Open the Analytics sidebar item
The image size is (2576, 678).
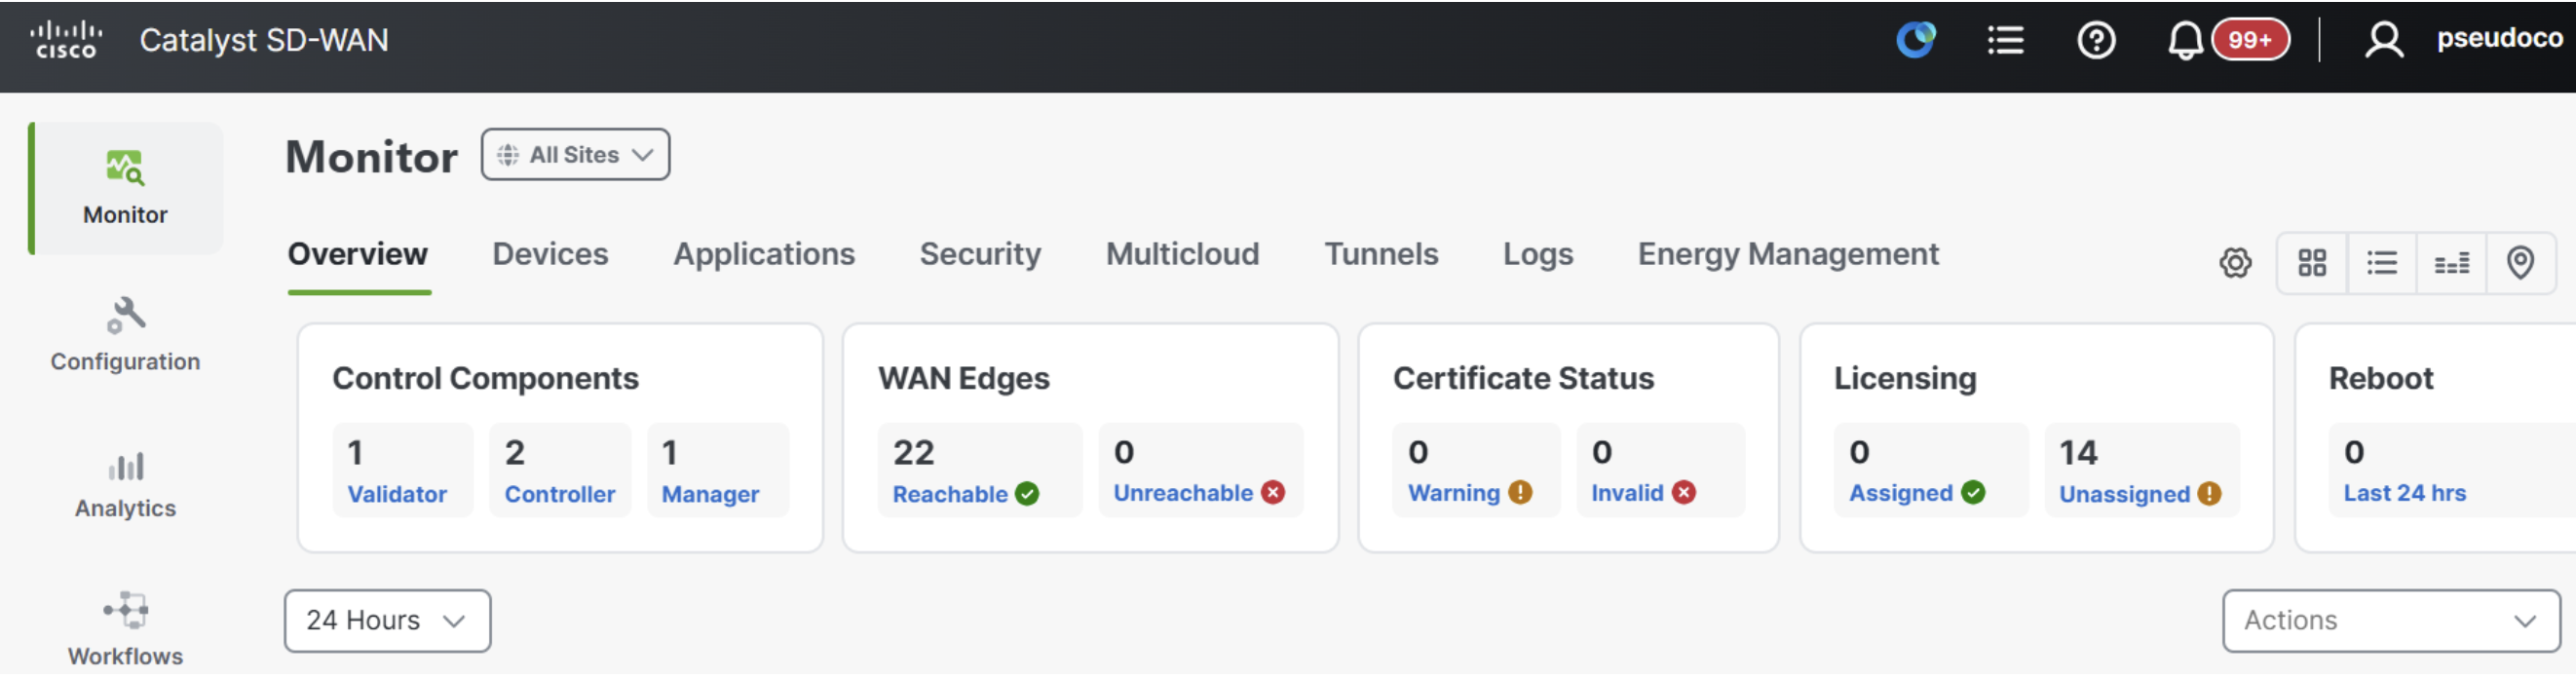pos(125,484)
